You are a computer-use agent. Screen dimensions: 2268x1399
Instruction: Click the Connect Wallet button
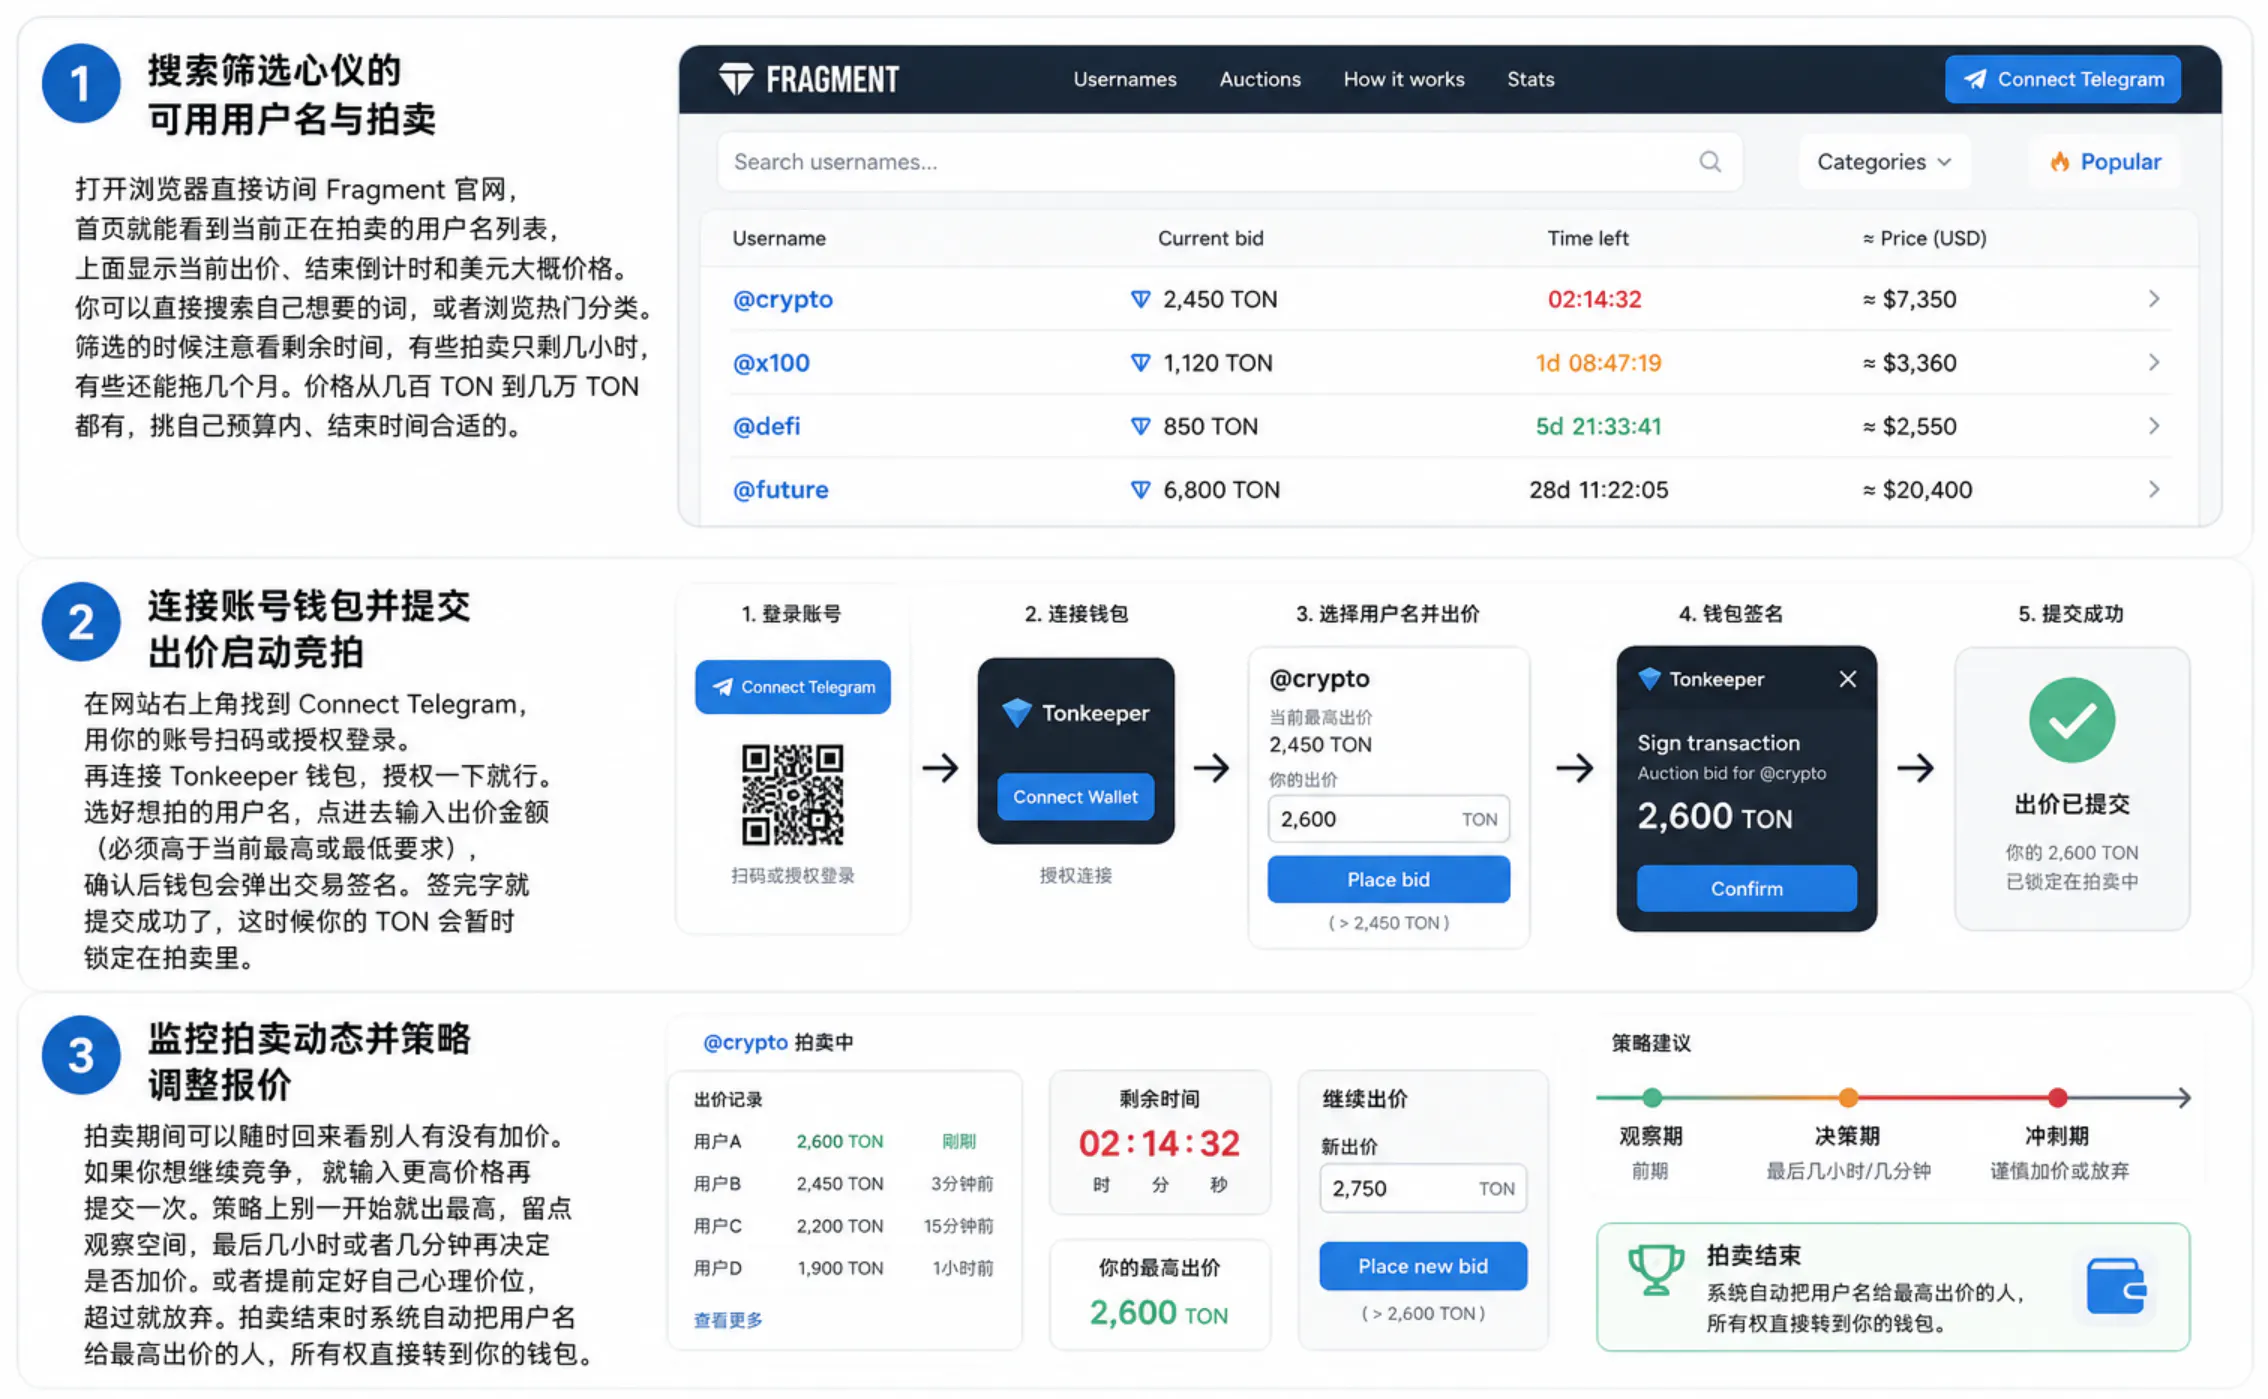click(1075, 797)
